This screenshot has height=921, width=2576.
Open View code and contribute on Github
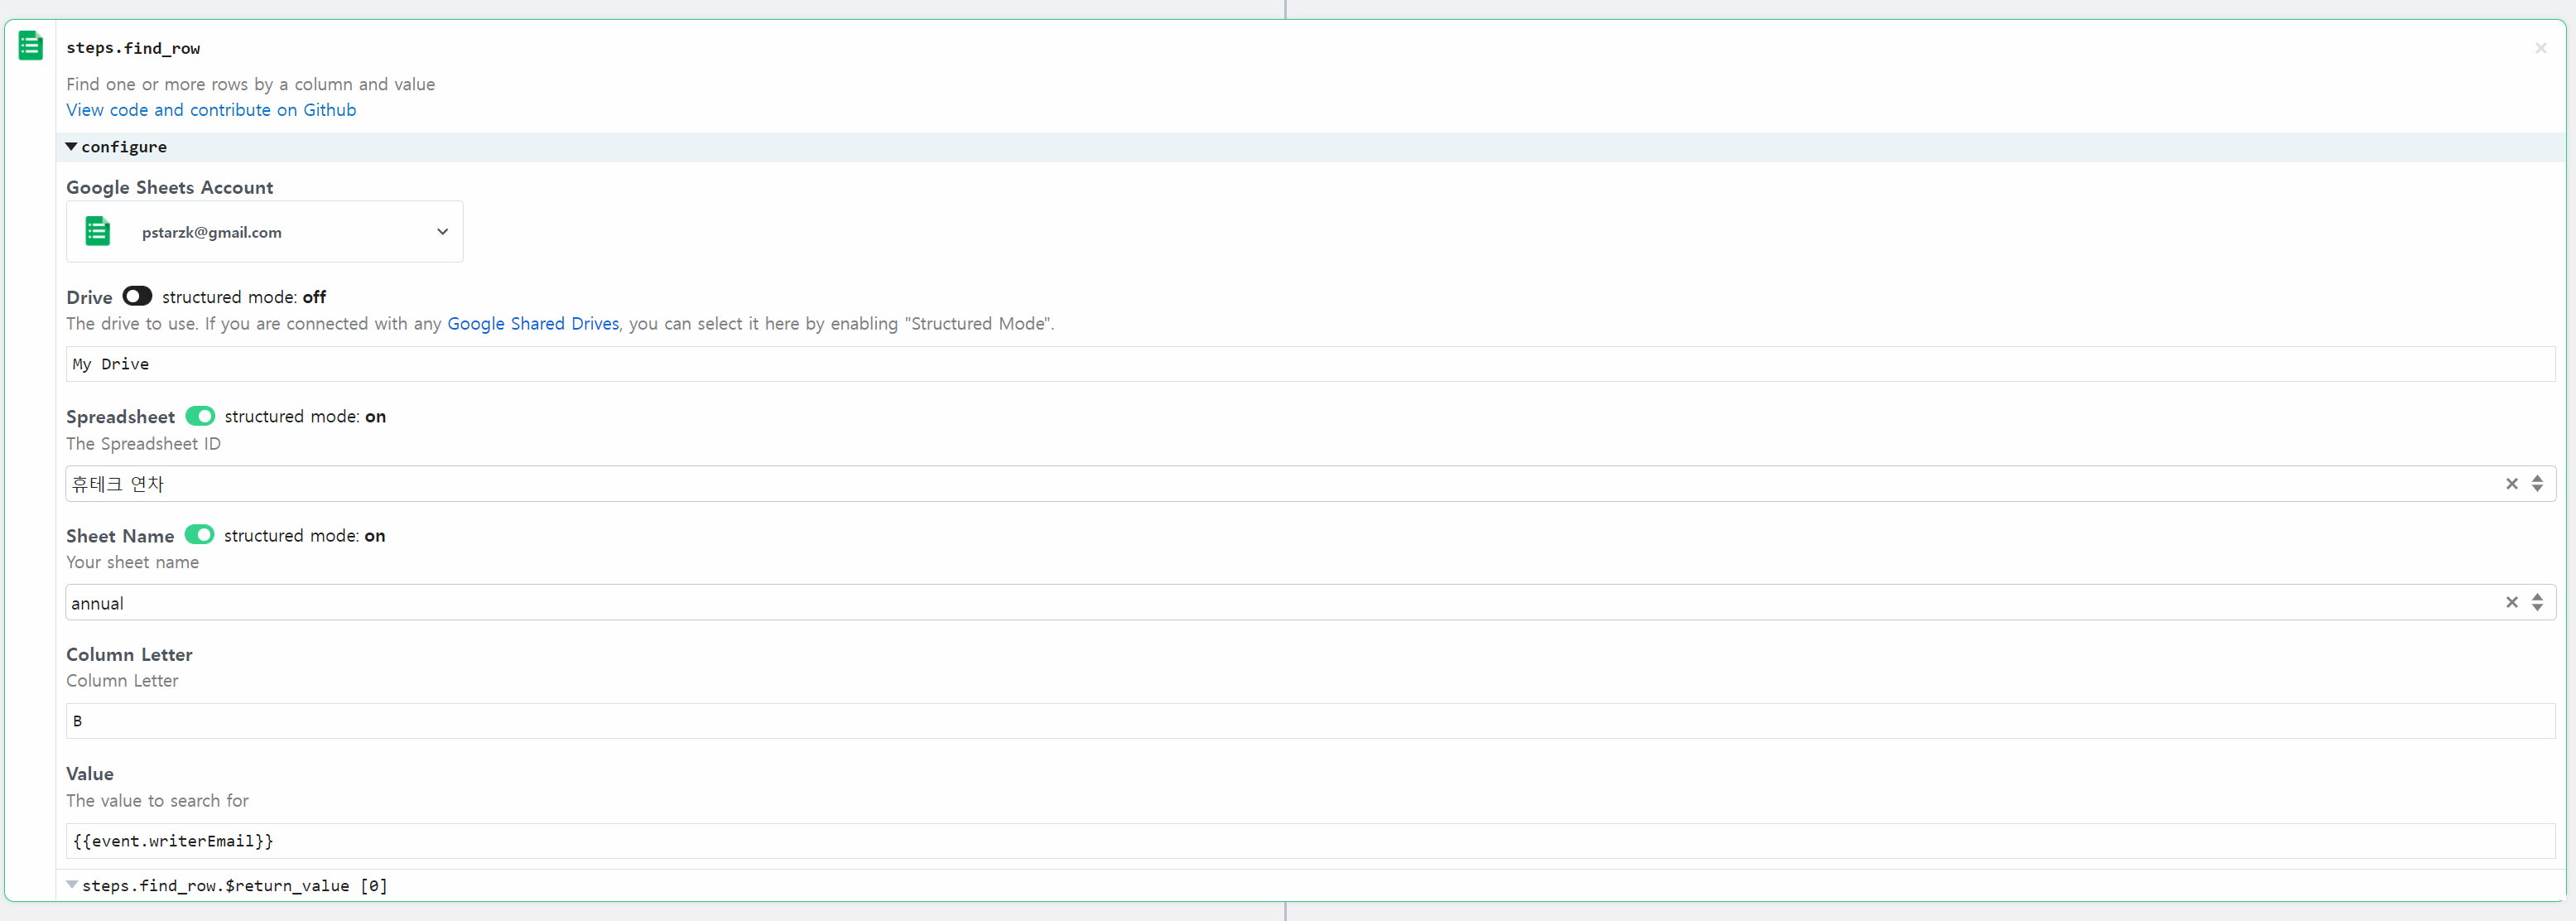tap(211, 110)
